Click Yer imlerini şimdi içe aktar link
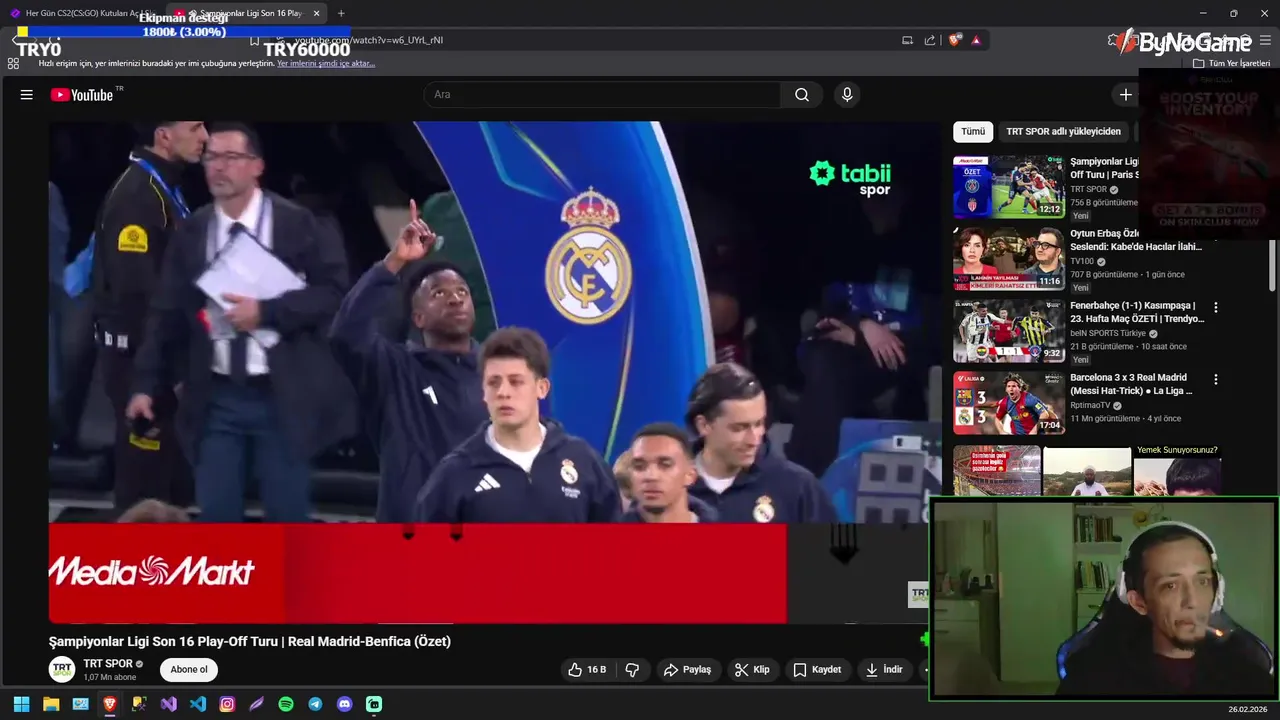1280x720 pixels. tap(326, 63)
